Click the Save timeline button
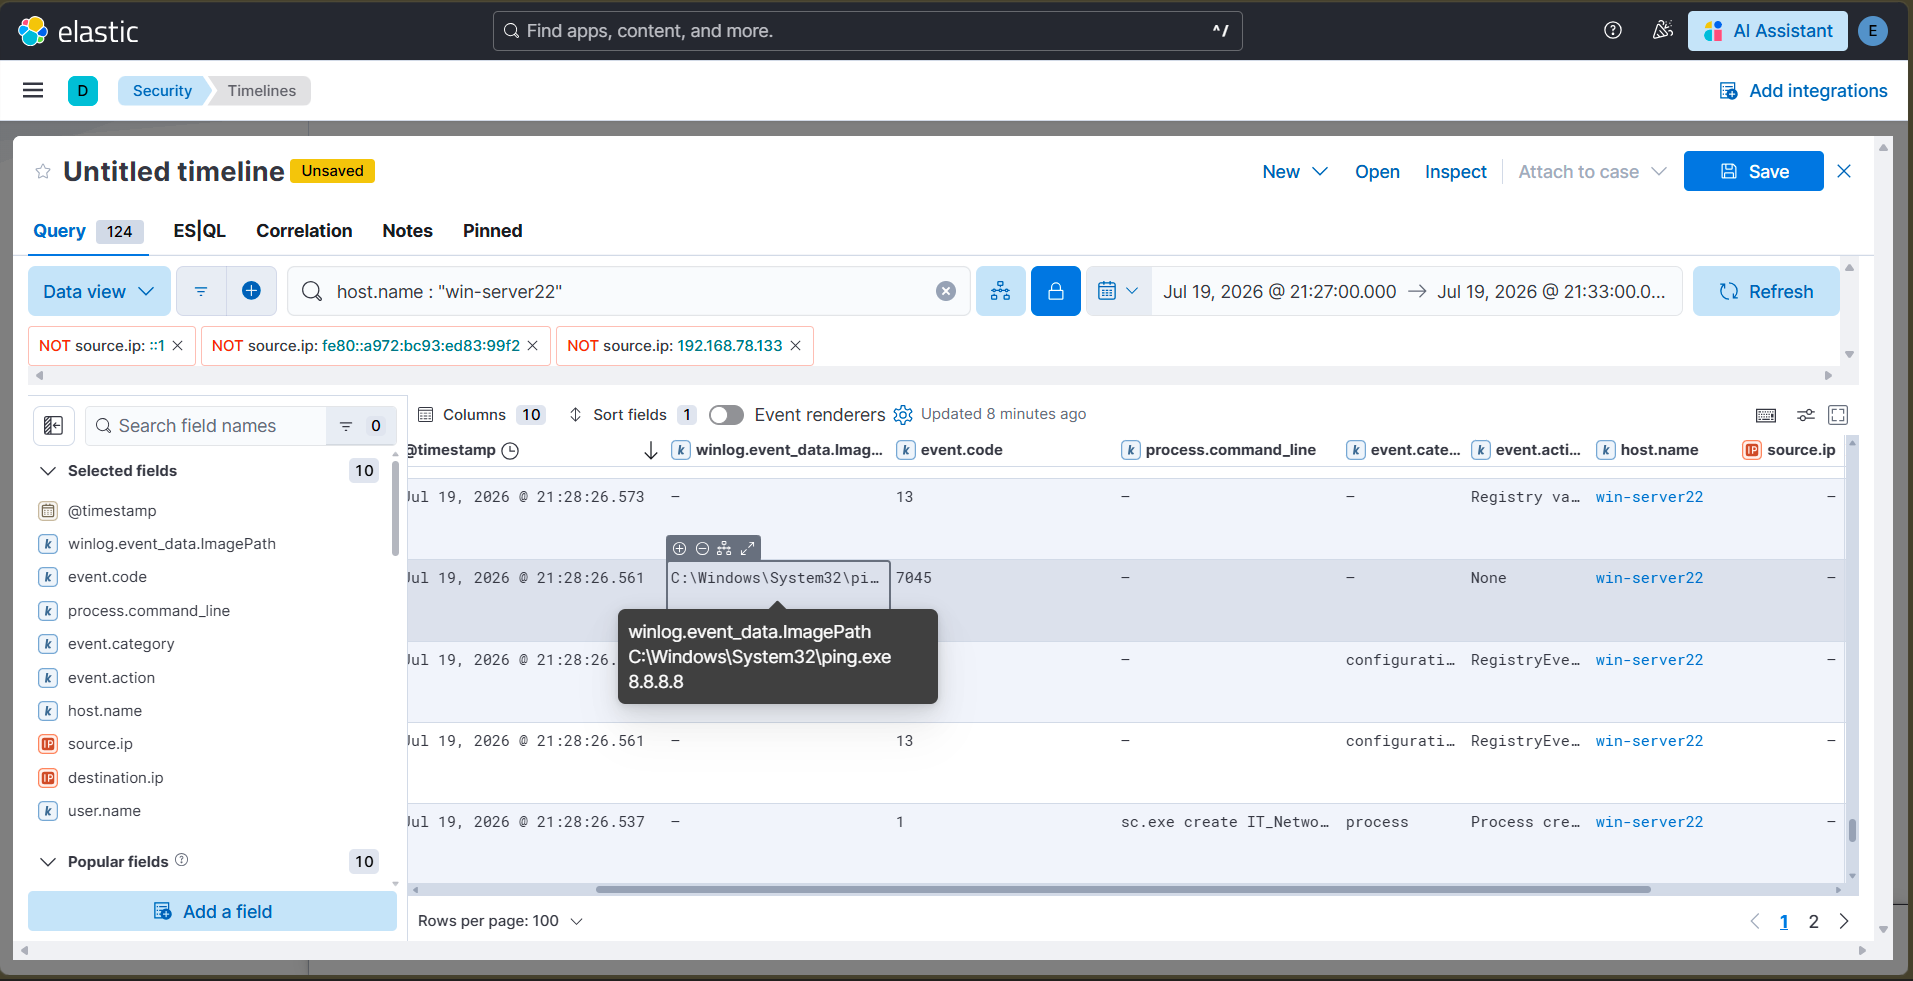Screen dimensions: 1913x981 pyautogui.click(x=1753, y=171)
